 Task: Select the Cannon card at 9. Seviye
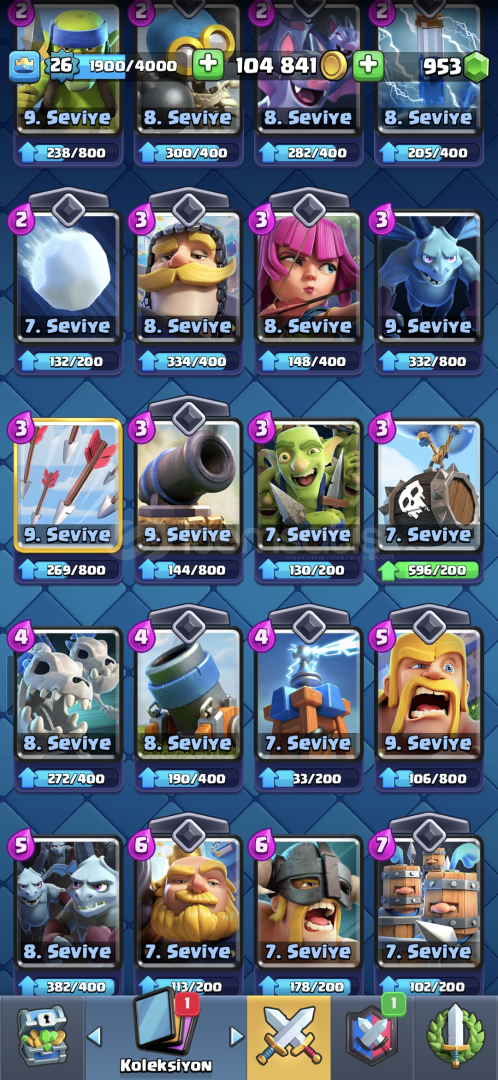click(188, 485)
